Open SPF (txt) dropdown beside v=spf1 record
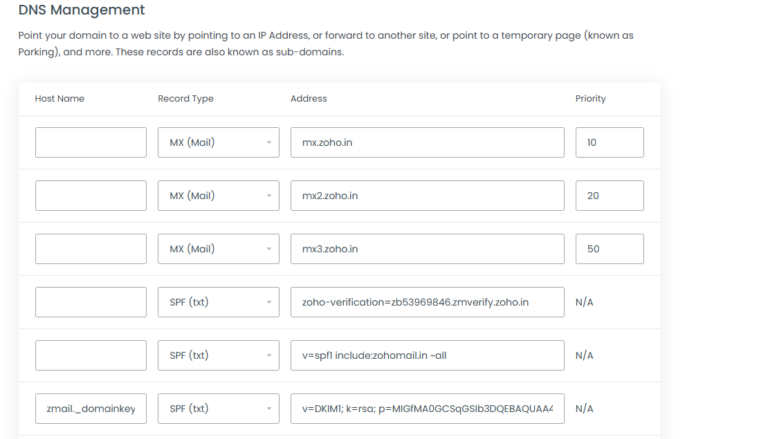Image resolution: width=768 pixels, height=439 pixels. click(218, 355)
